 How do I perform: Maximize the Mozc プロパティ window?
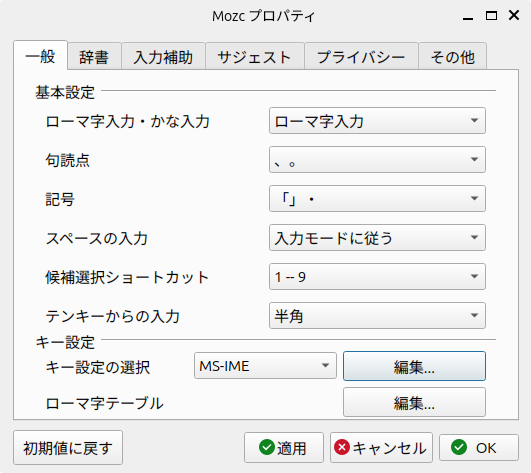[491, 16]
